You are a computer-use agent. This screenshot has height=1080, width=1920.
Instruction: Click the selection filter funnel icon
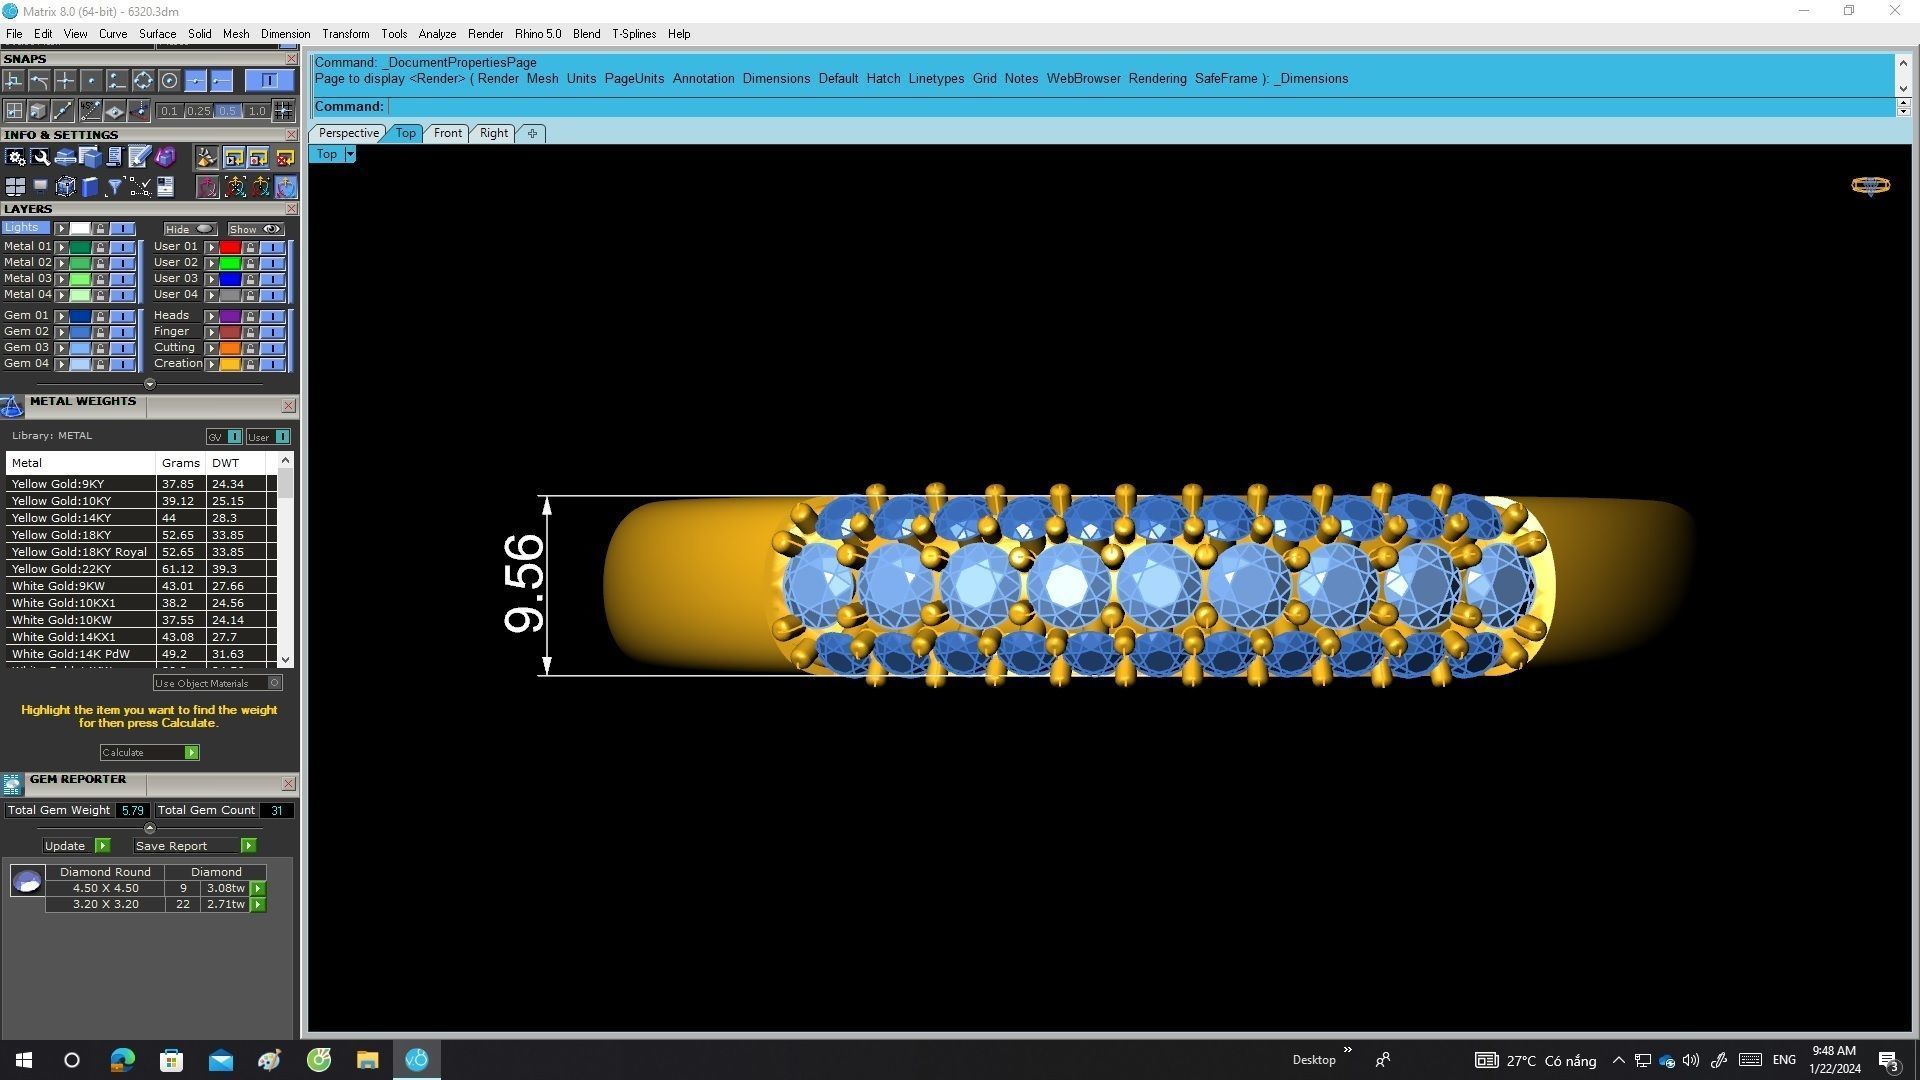click(115, 187)
